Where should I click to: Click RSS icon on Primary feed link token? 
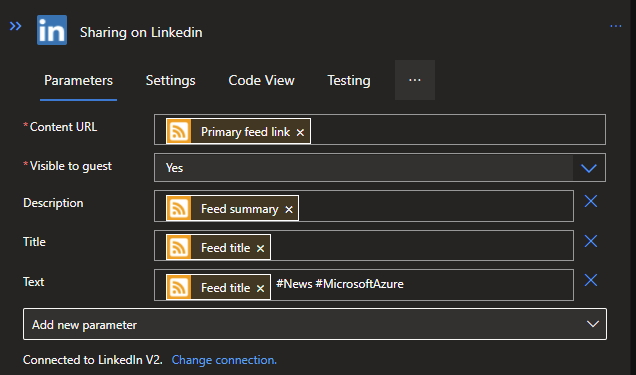pyautogui.click(x=178, y=131)
